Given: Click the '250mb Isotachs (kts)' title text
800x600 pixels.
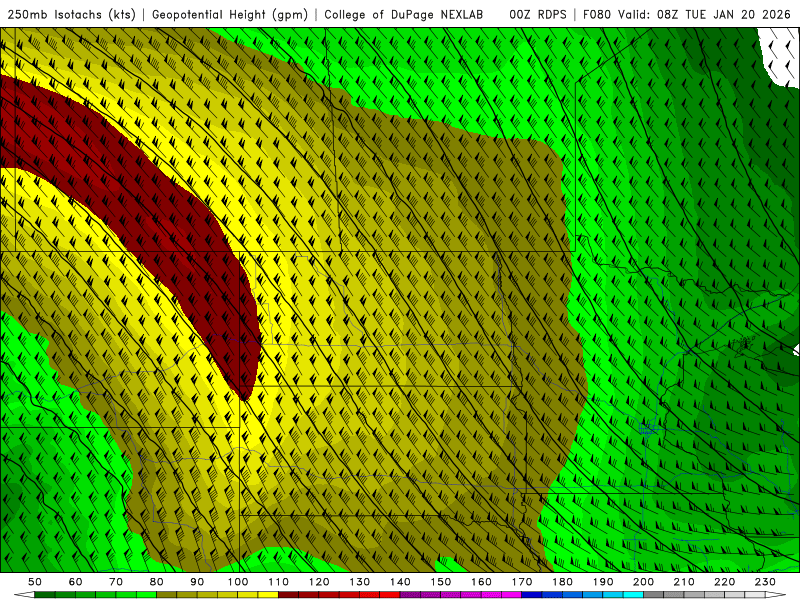Looking at the screenshot, I should pos(71,15).
